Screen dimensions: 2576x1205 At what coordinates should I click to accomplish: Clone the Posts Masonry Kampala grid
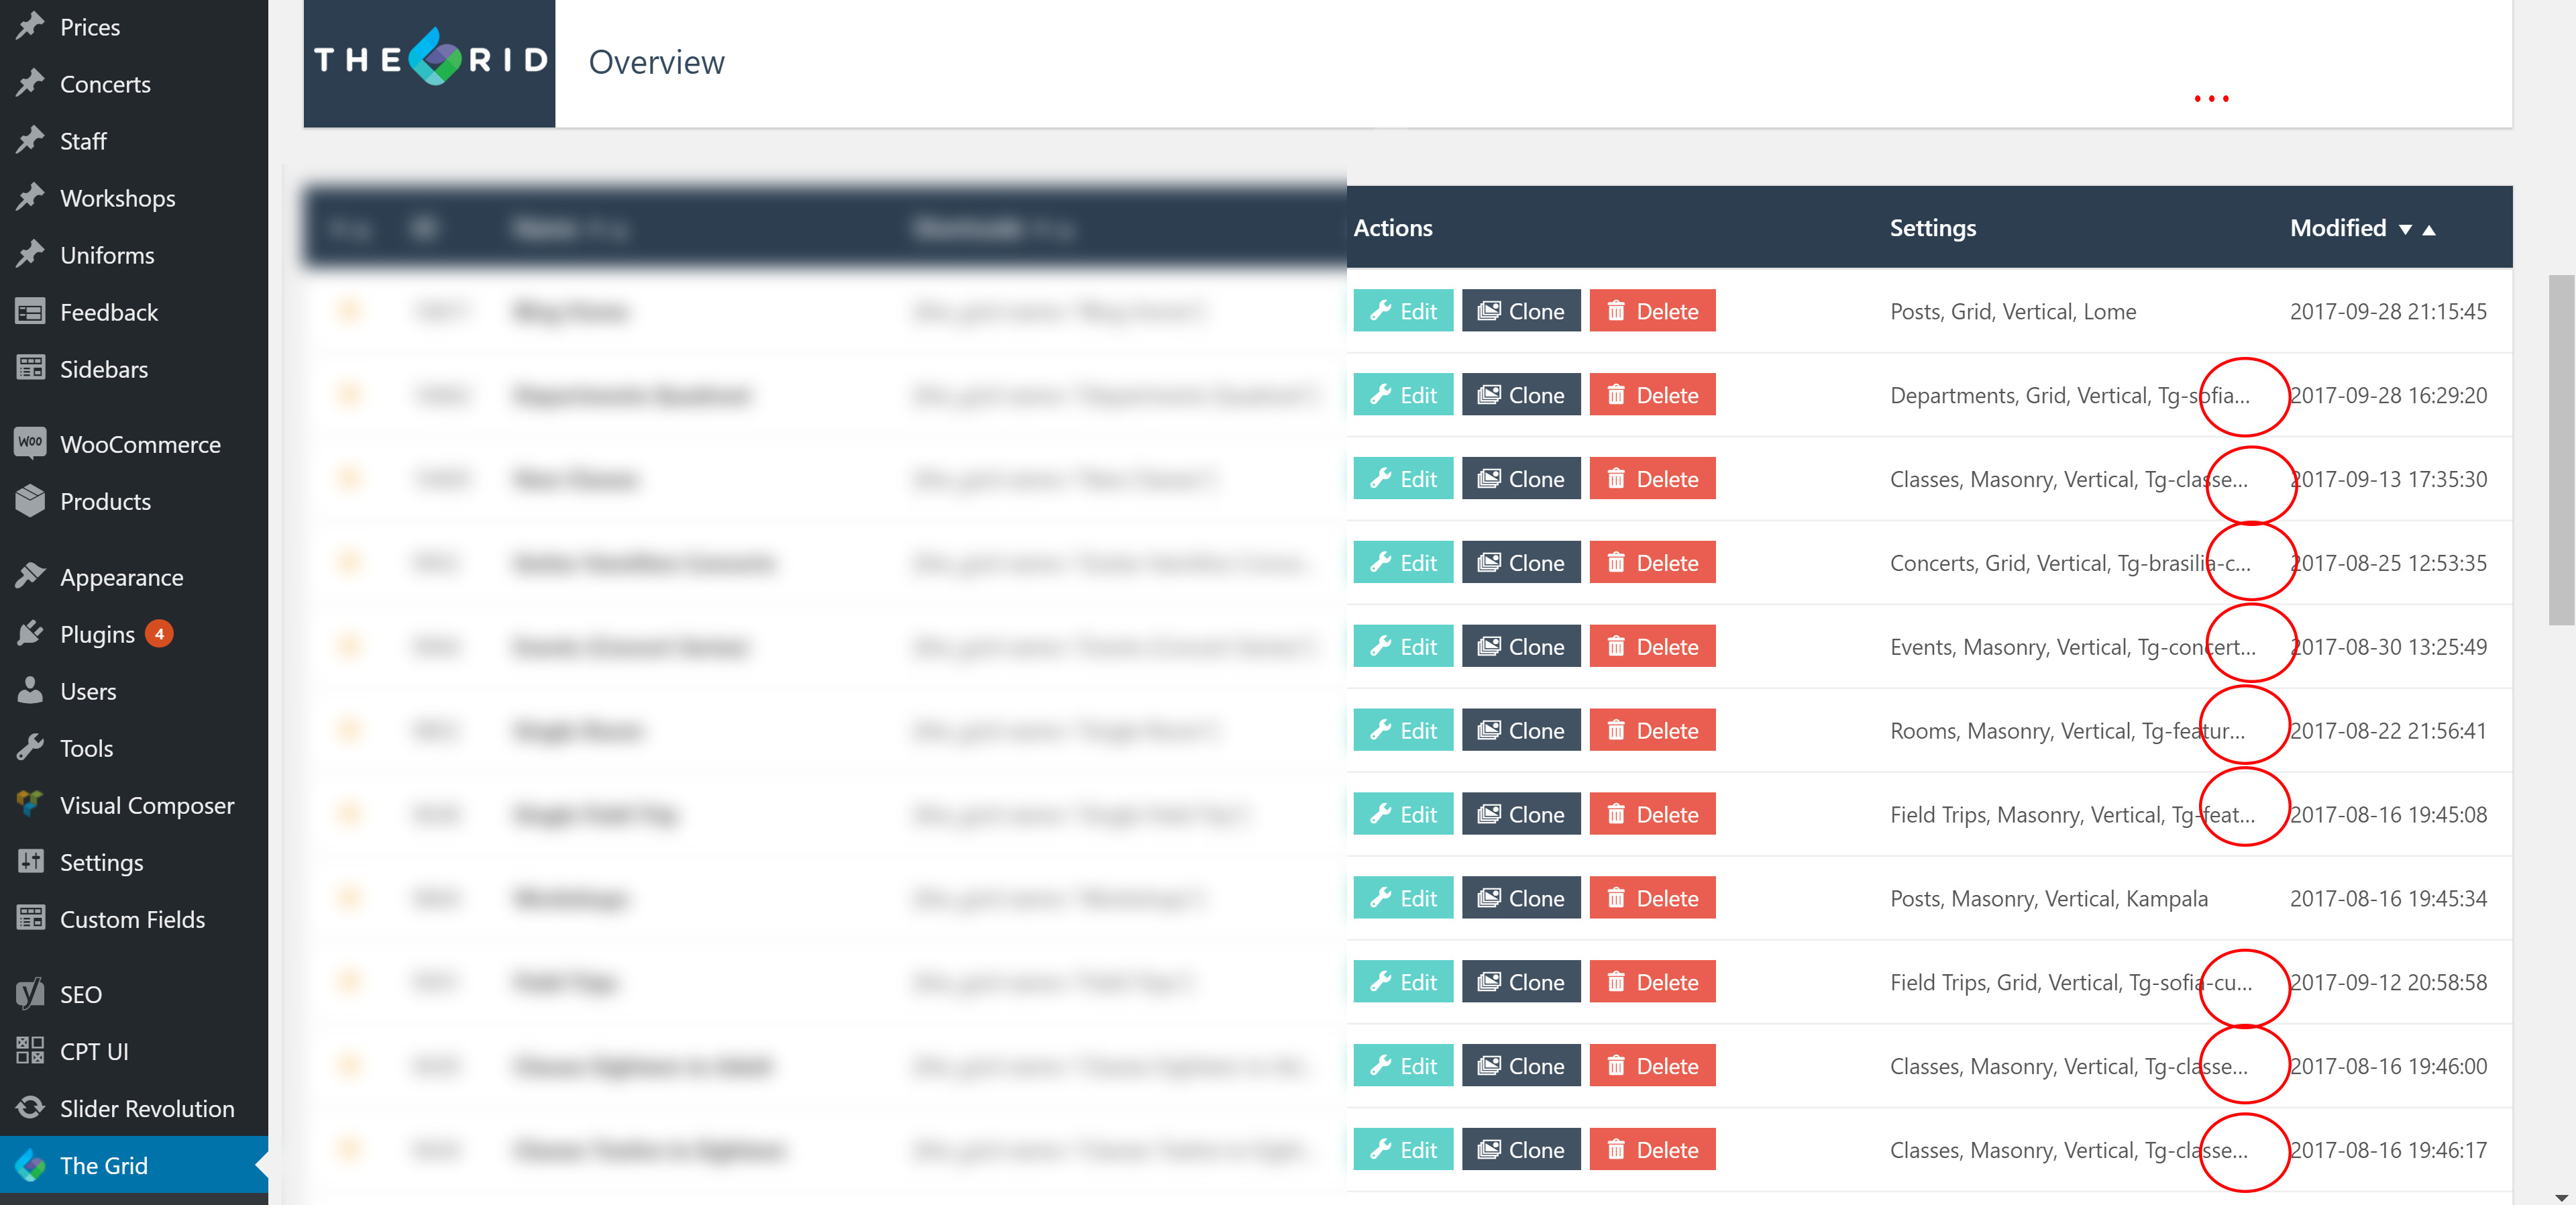1521,899
